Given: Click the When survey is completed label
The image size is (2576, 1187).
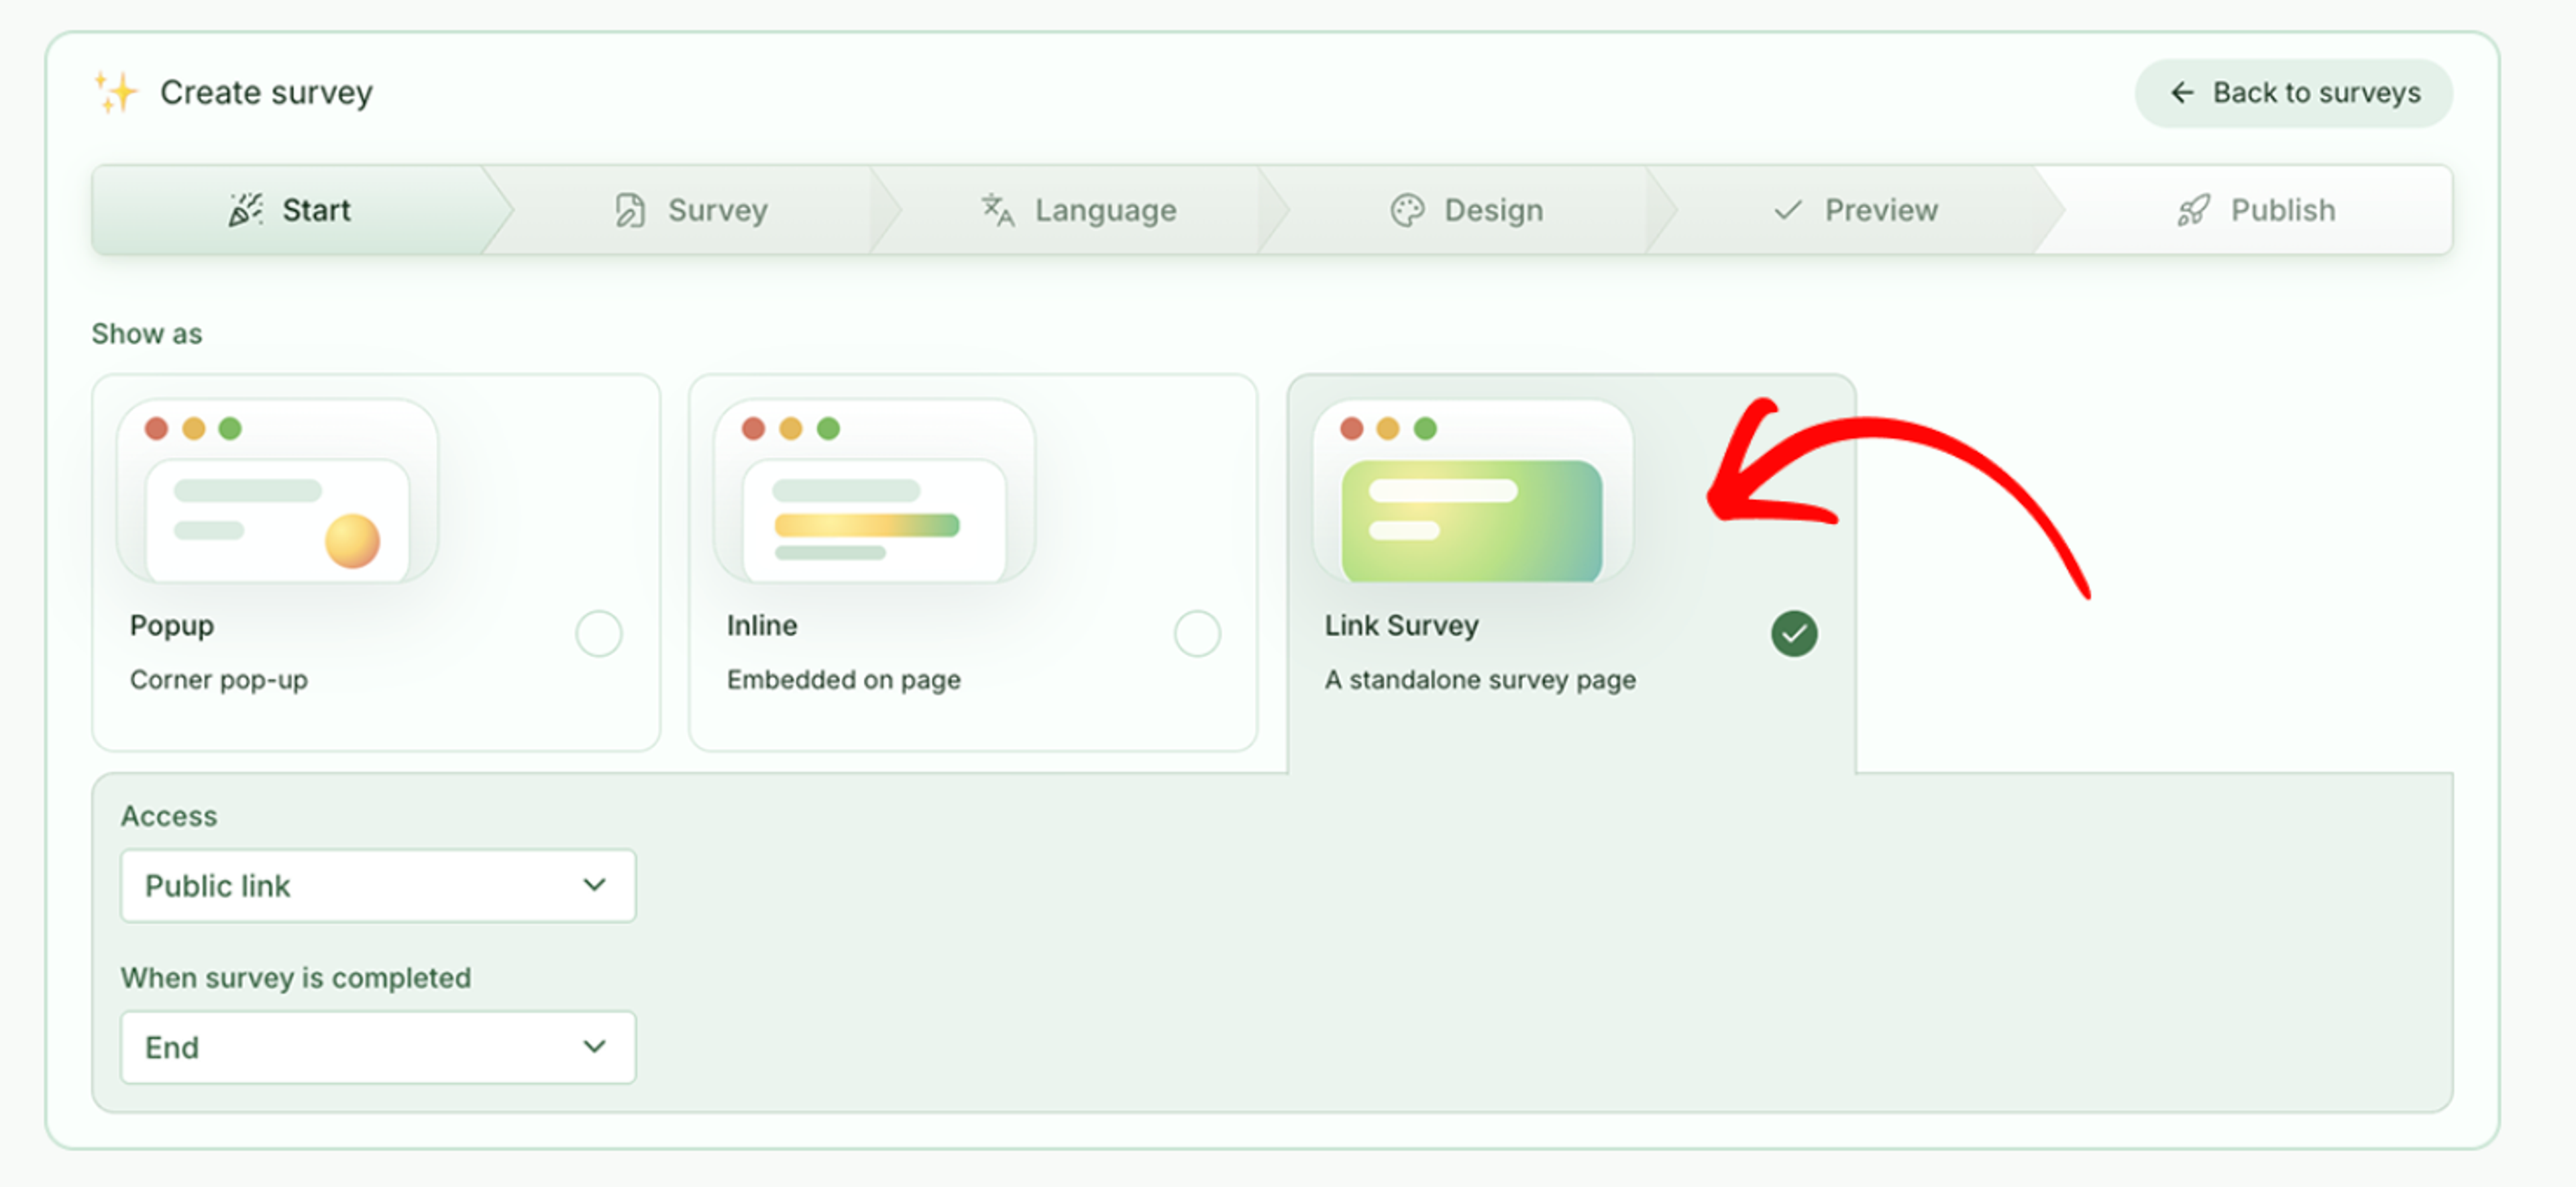Looking at the screenshot, I should pyautogui.click(x=296, y=978).
